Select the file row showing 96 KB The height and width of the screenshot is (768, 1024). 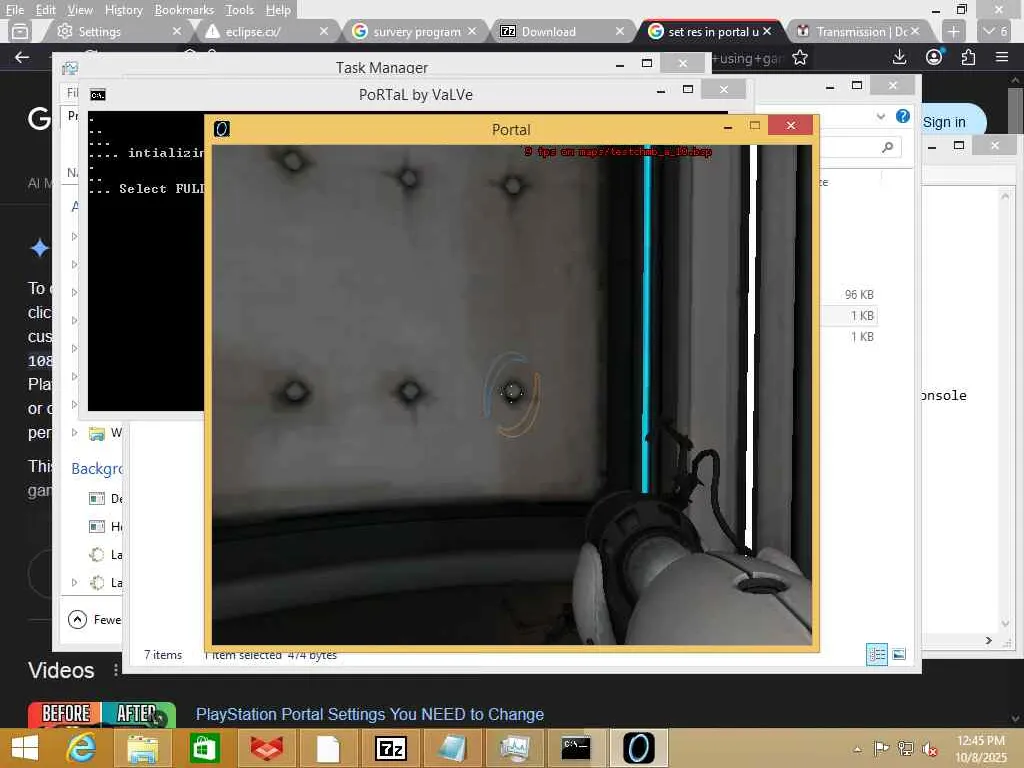848,295
